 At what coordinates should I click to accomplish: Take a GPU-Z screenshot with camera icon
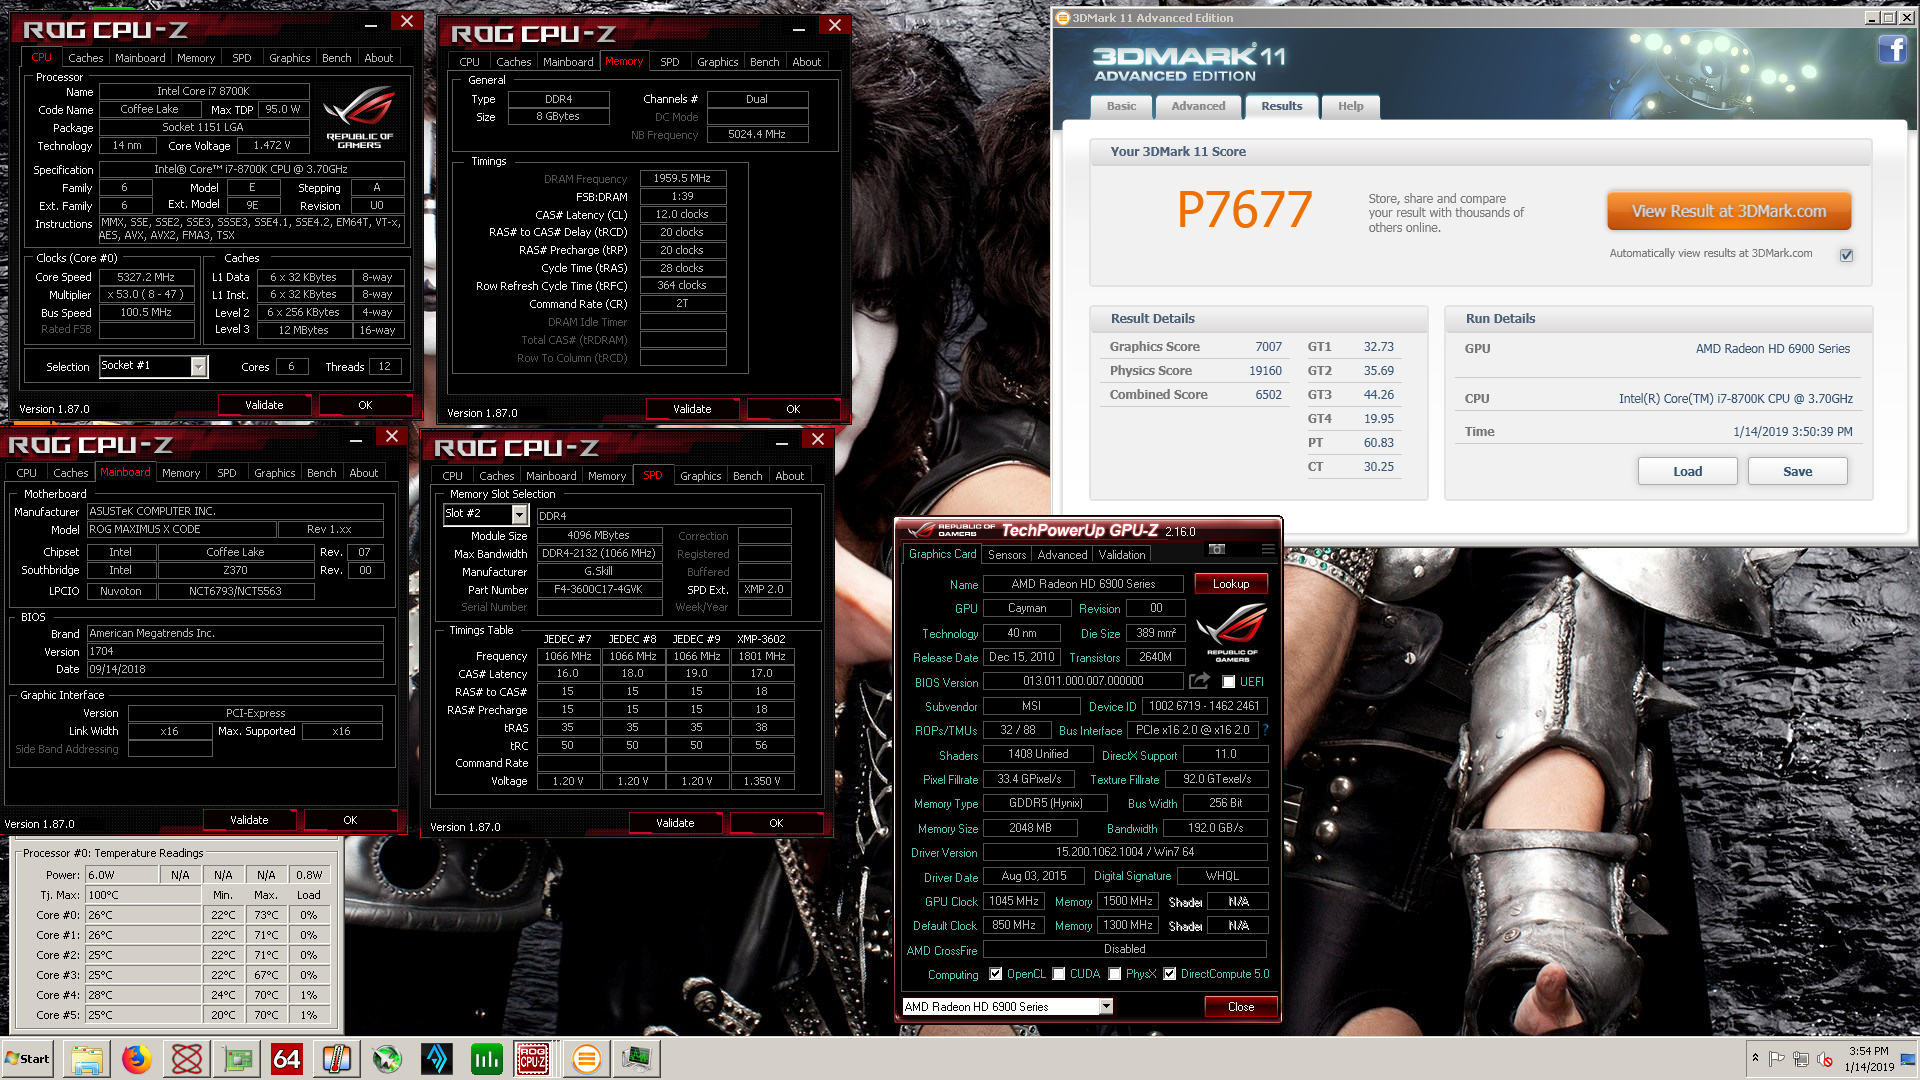[x=1216, y=549]
